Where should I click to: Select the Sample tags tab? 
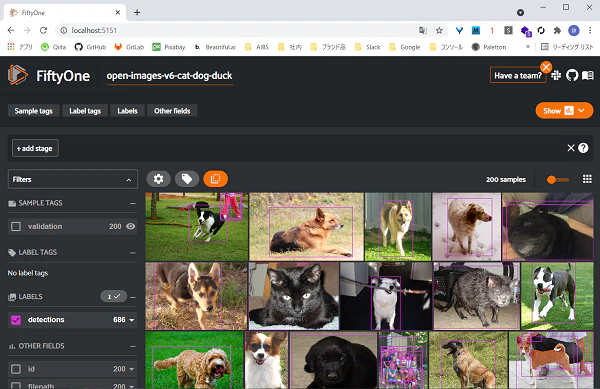point(33,111)
